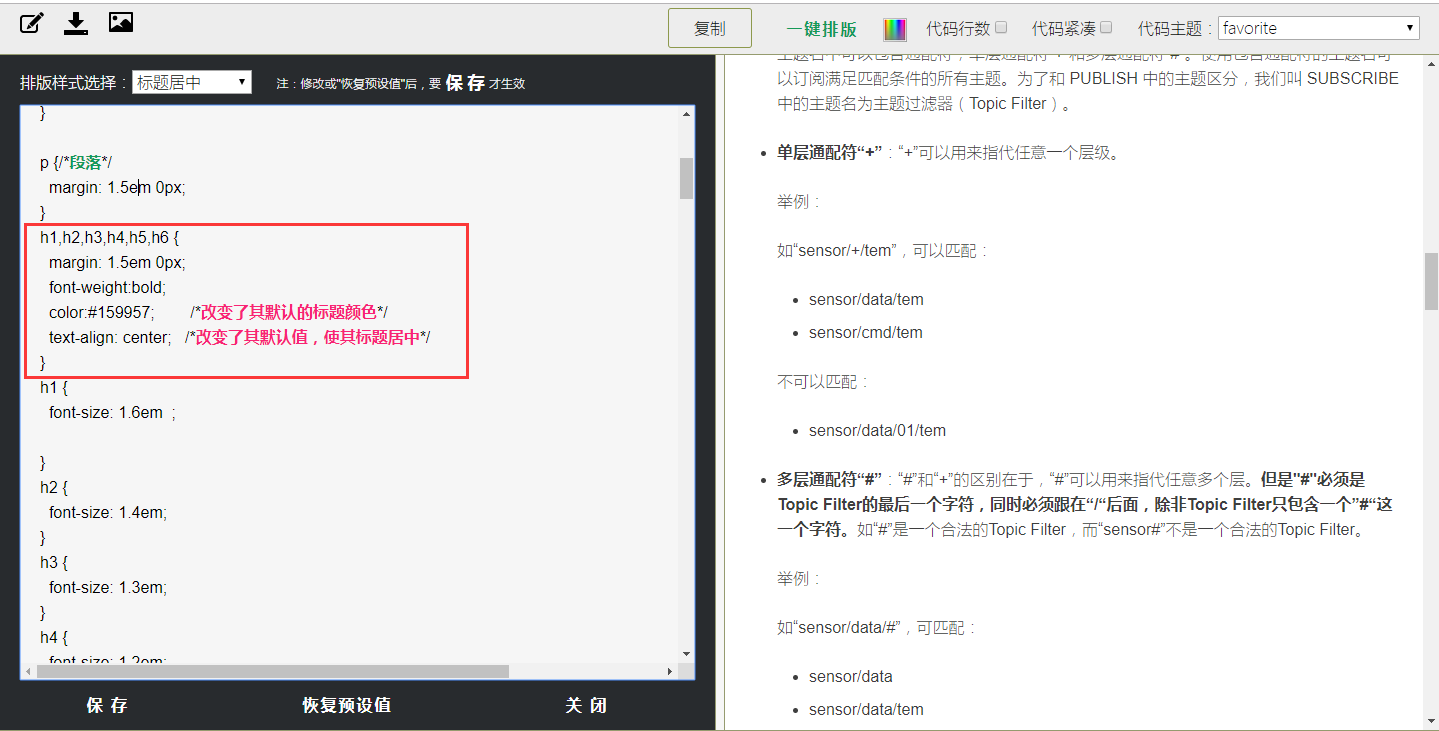
Task: Click the 一键排版 link
Action: [821, 29]
